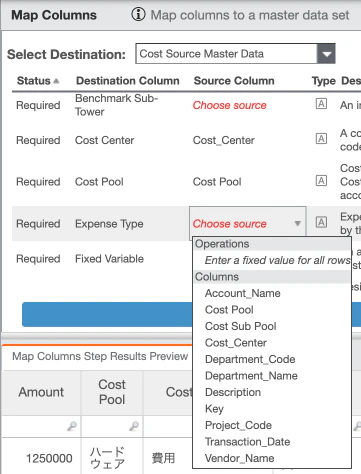Click search icon under Amount column

[72, 426]
